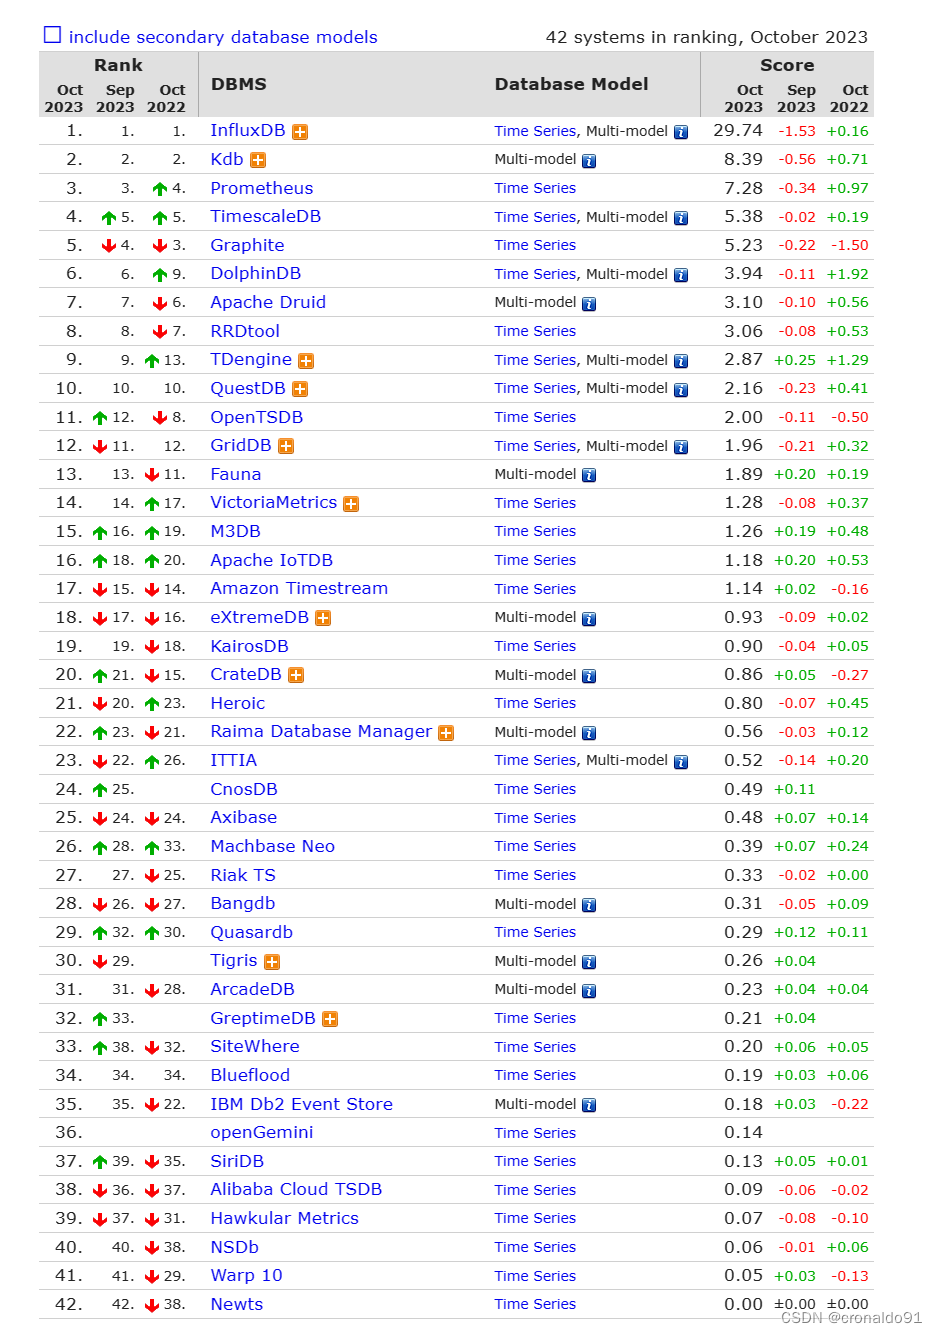Click the orange plus icon beside InfluxDB
The width and height of the screenshot is (937, 1333).
300,132
